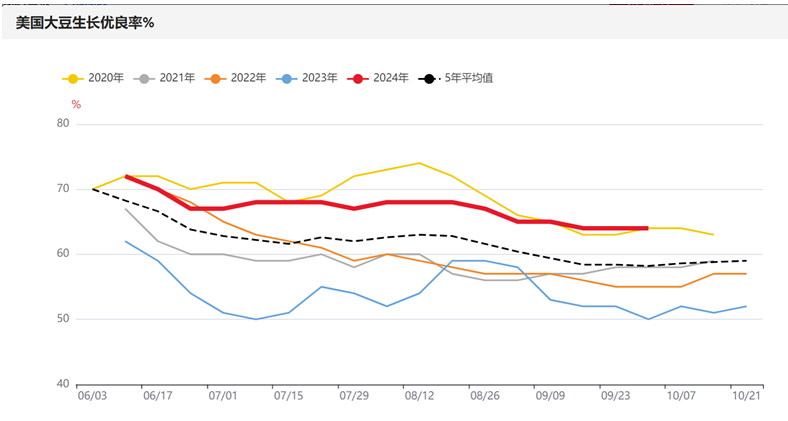Click the 10/21 x-axis date label
Image resolution: width=788 pixels, height=421 pixels.
click(x=746, y=396)
